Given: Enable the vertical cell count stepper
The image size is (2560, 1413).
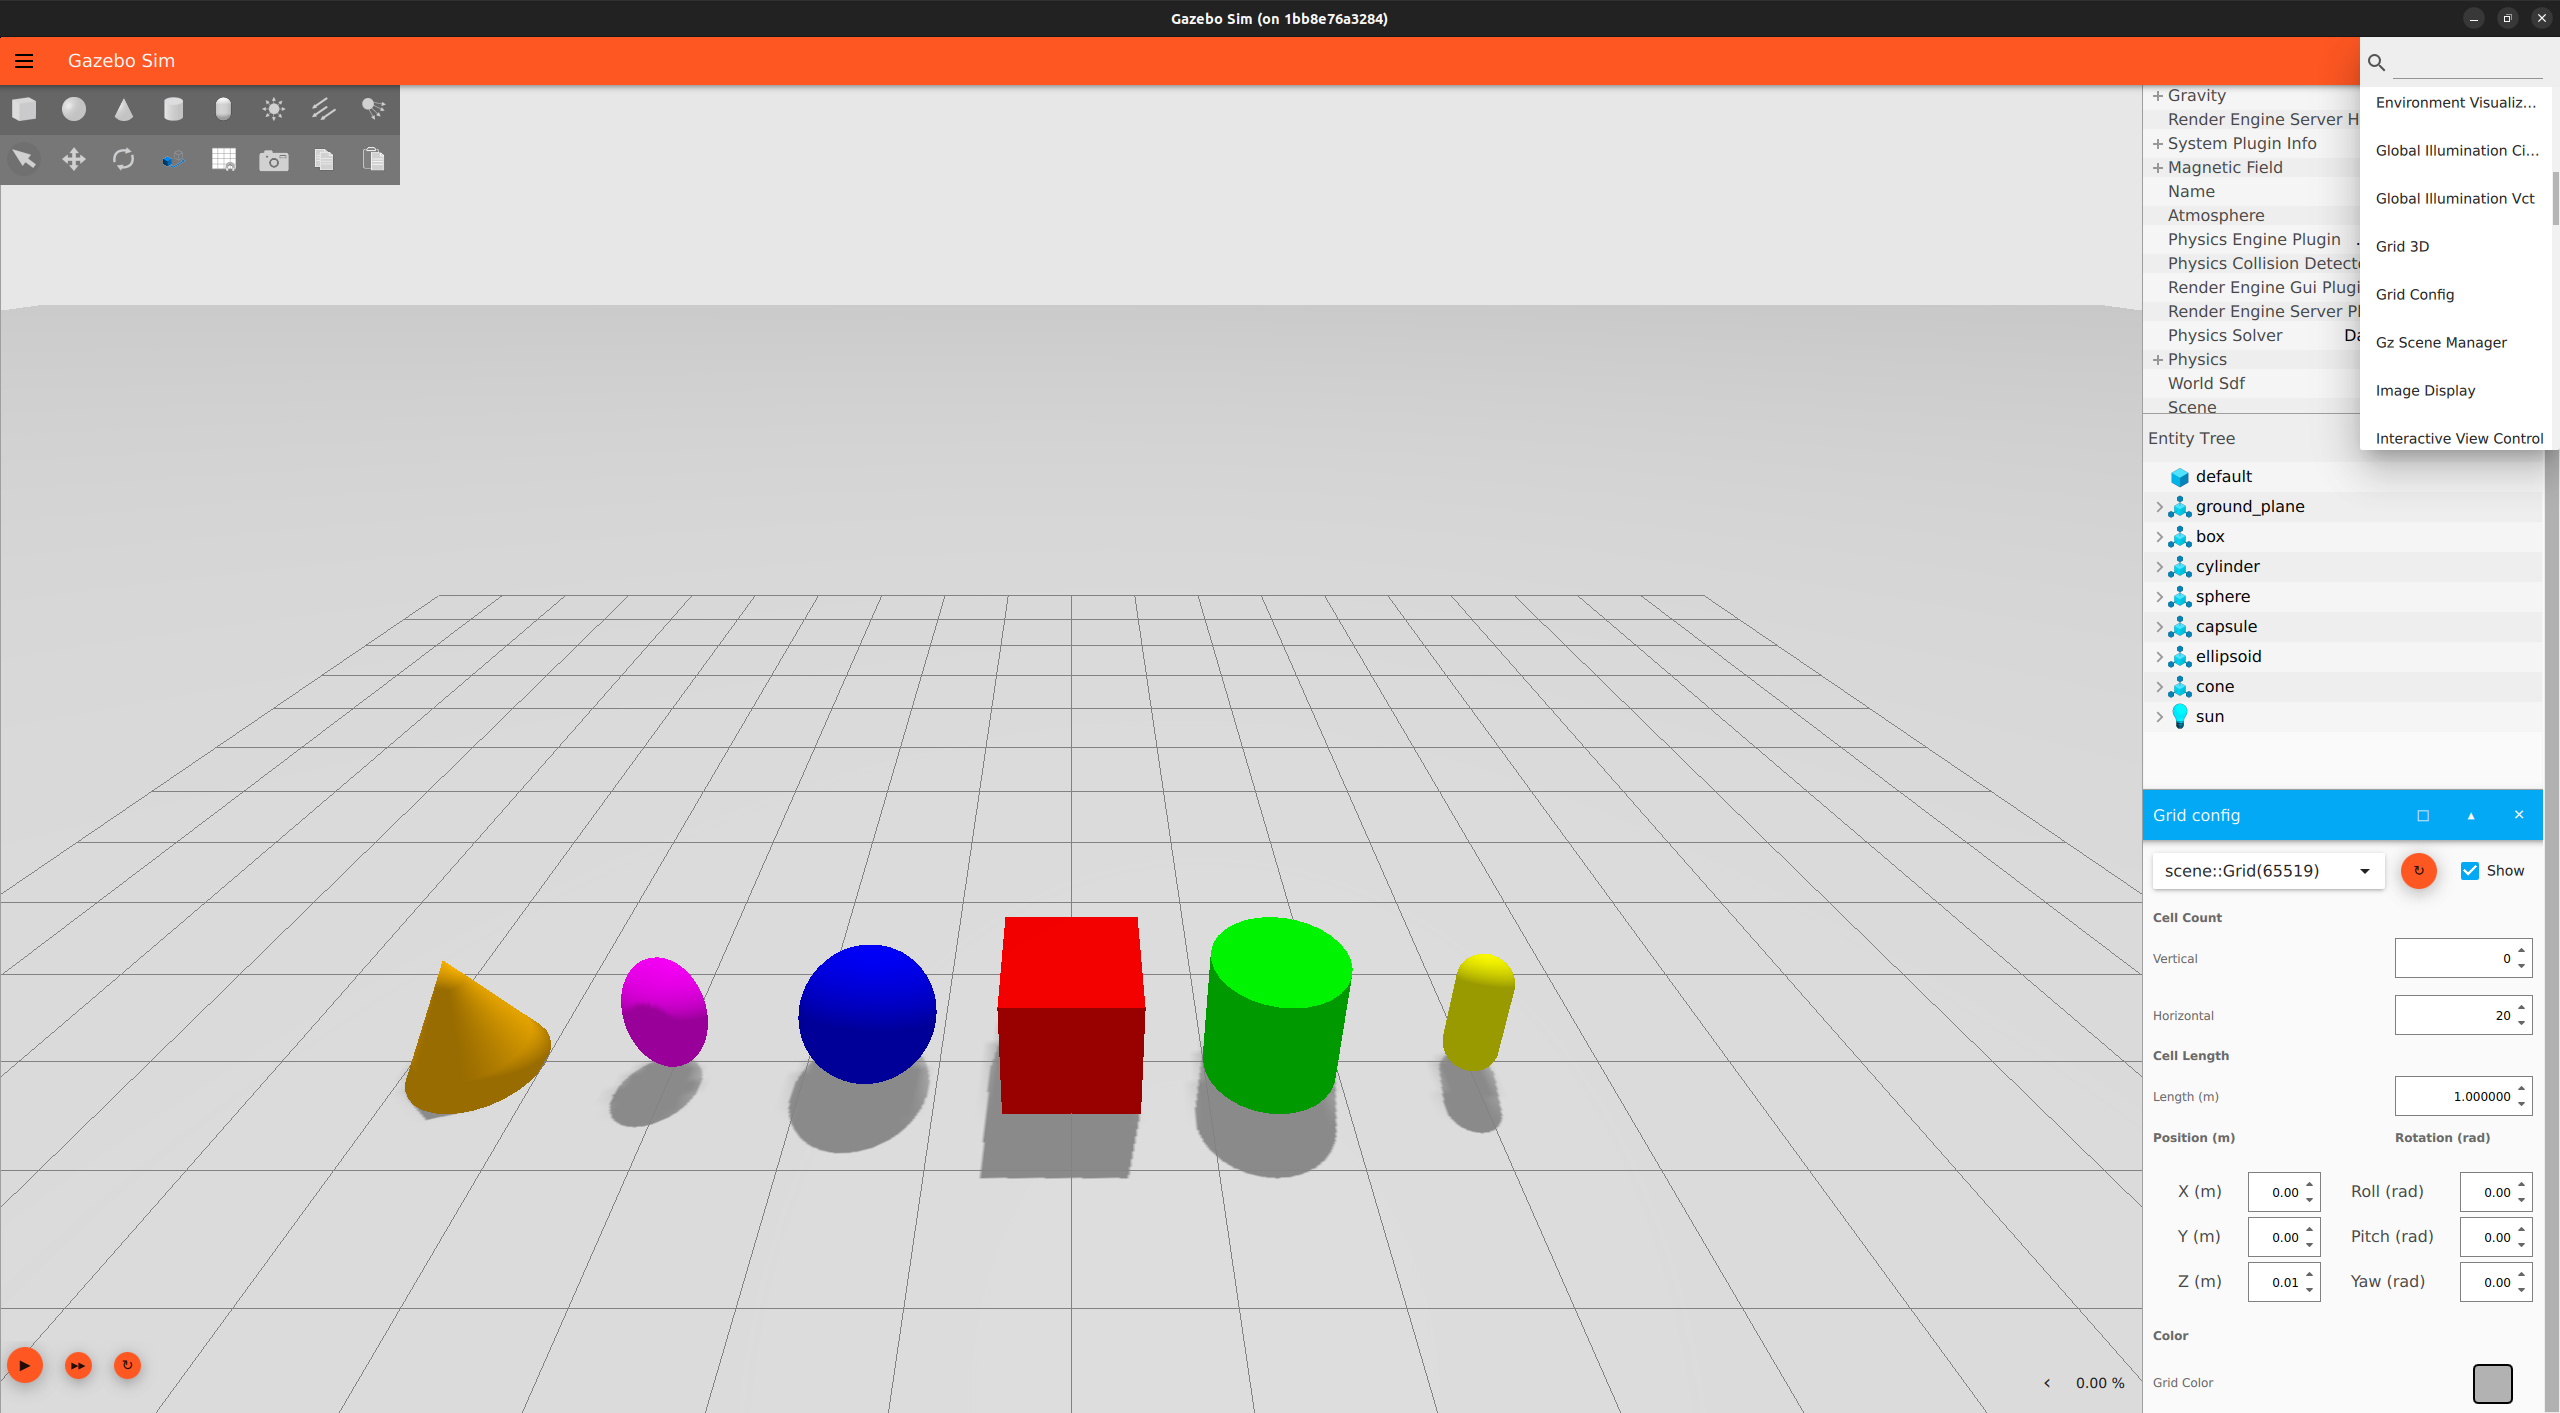Looking at the screenshot, I should 2520,957.
